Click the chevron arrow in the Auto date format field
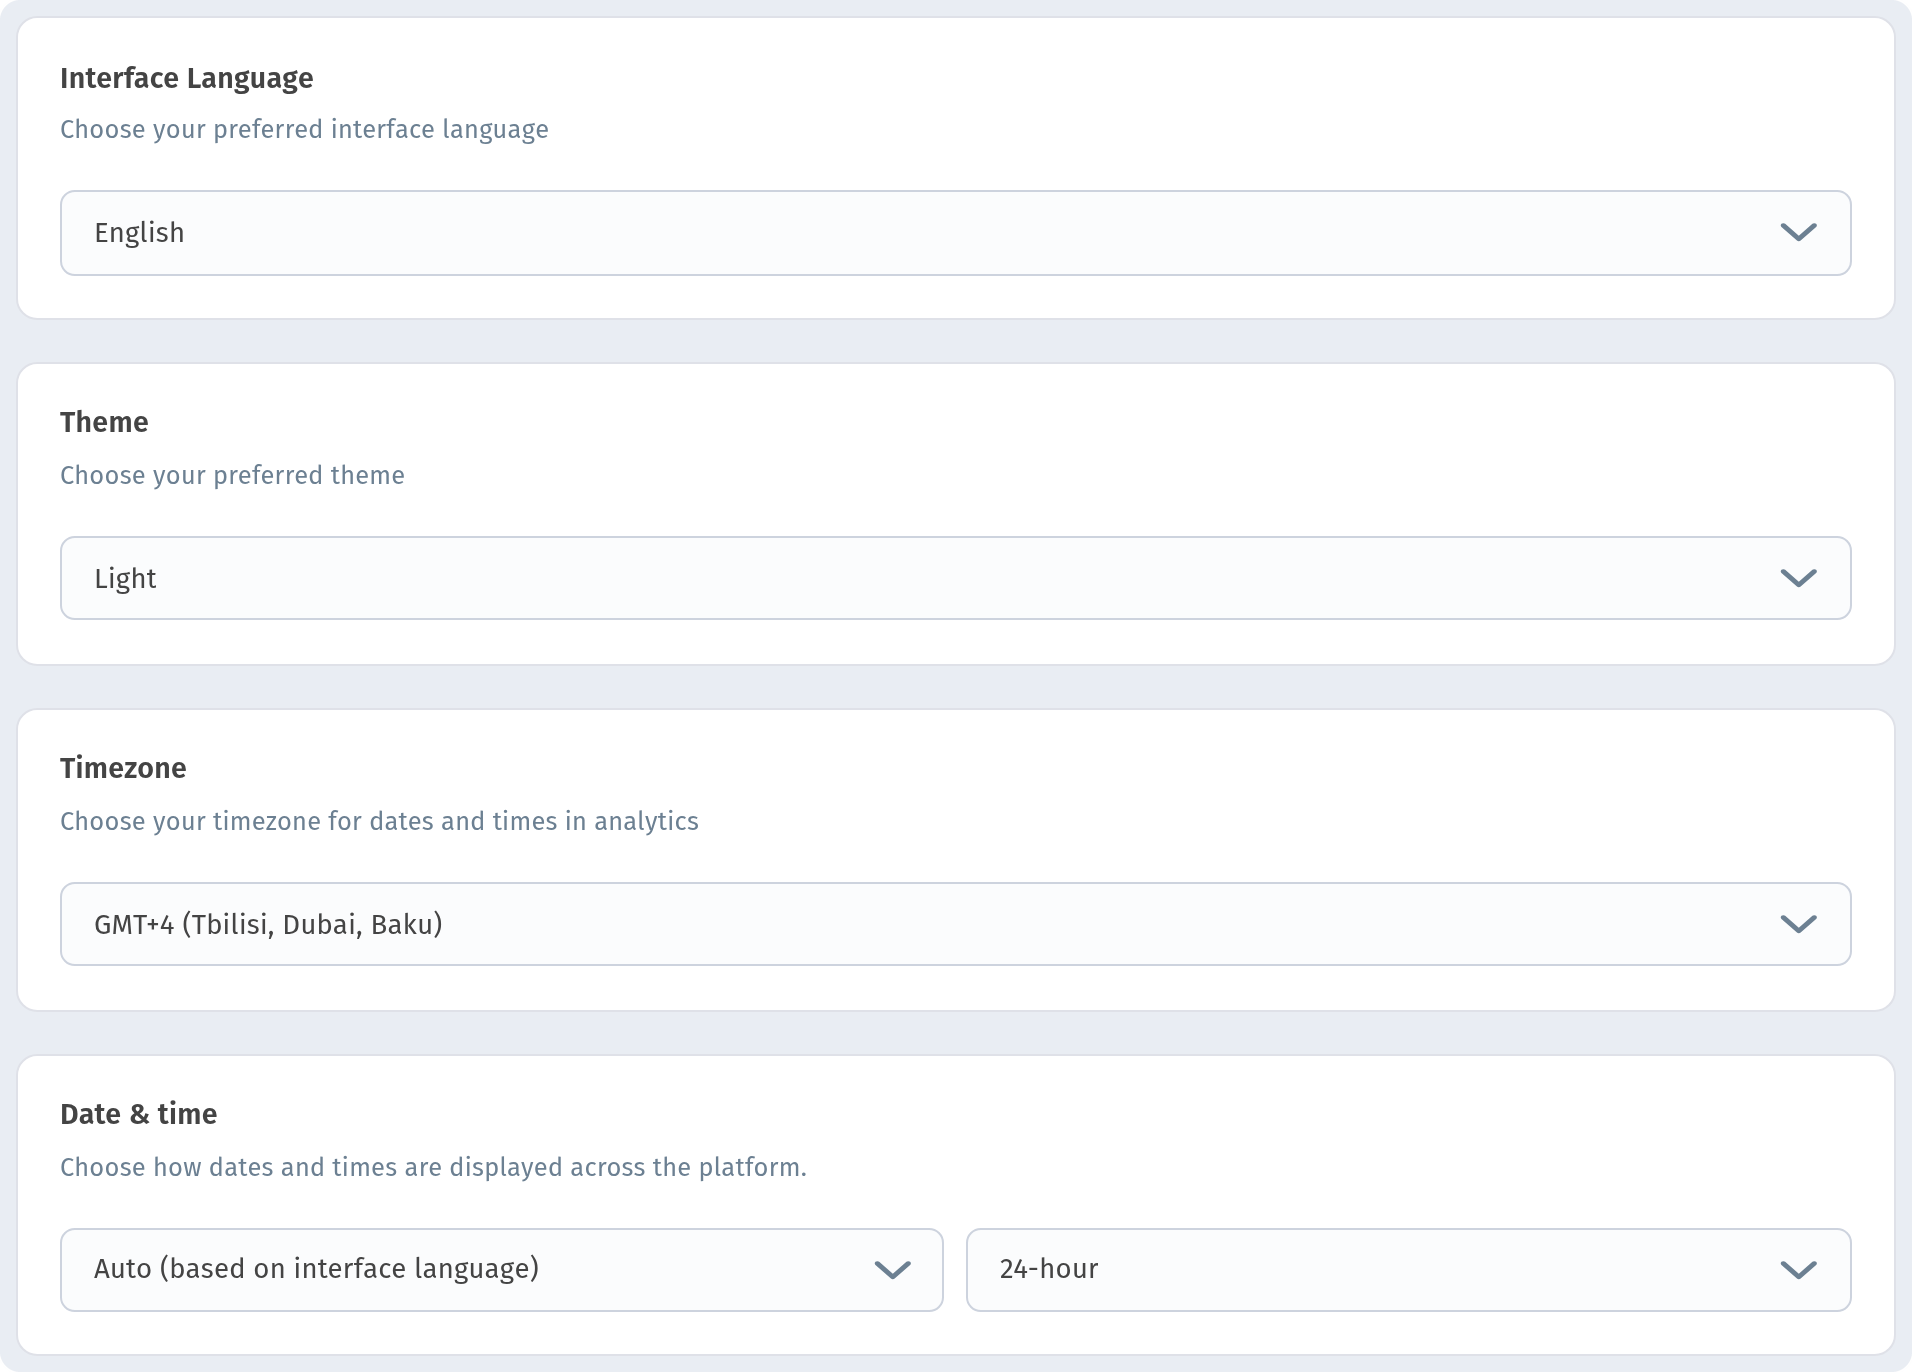This screenshot has height=1372, width=1912. tap(892, 1271)
